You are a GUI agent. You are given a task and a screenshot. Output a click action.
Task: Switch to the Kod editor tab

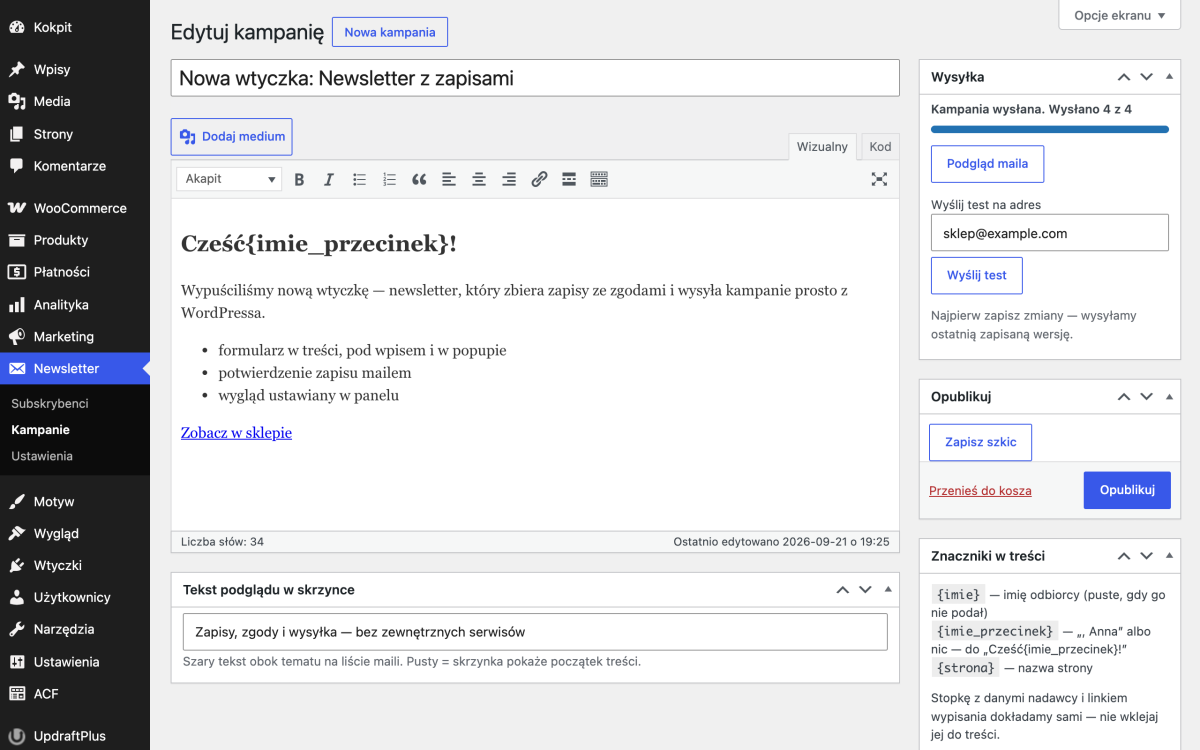[880, 146]
